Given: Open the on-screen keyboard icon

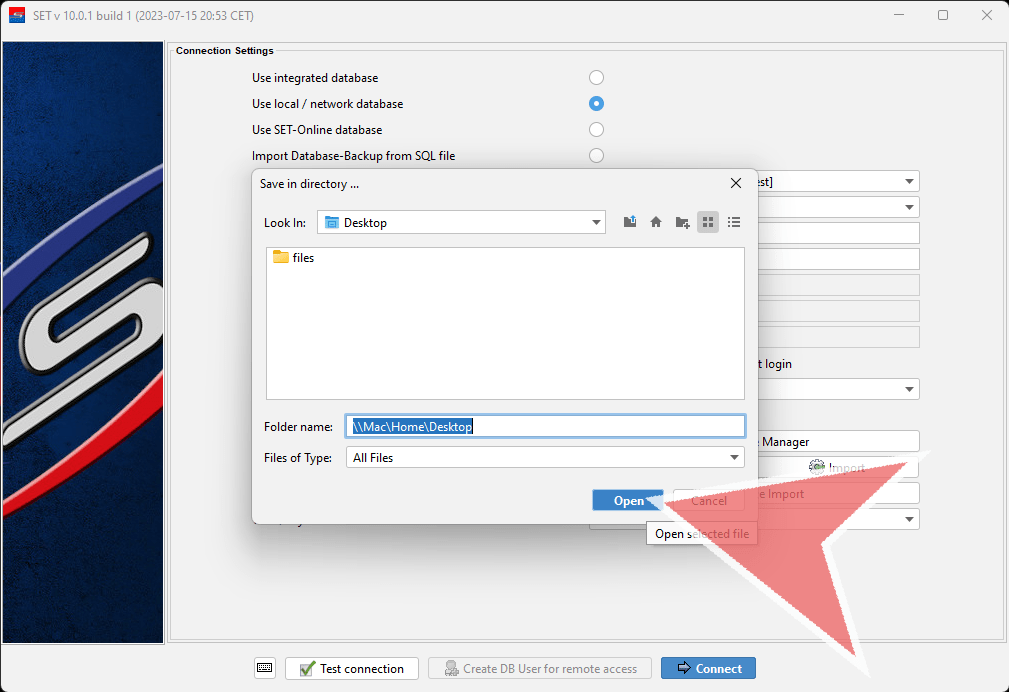Looking at the screenshot, I should click(x=264, y=668).
